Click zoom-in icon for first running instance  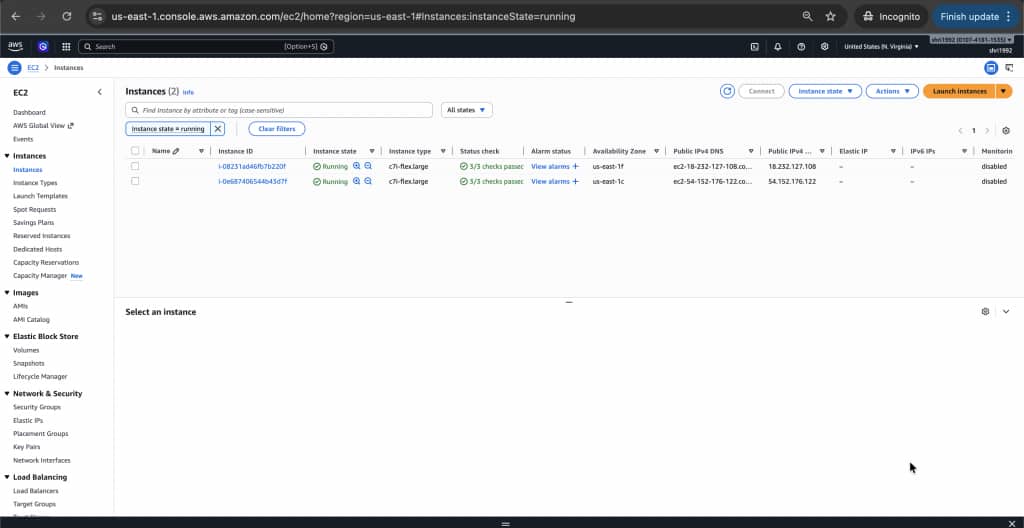coord(357,166)
